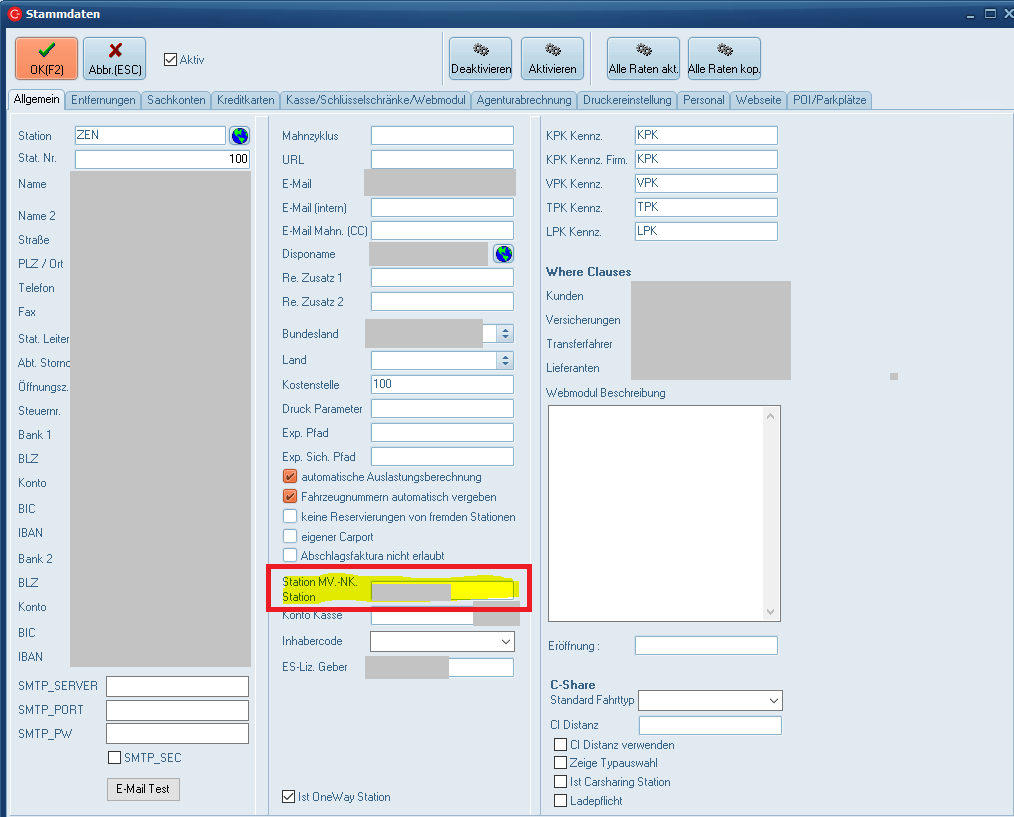Click the Deaktivieren gears button
This screenshot has width=1014, height=817.
pos(481,58)
